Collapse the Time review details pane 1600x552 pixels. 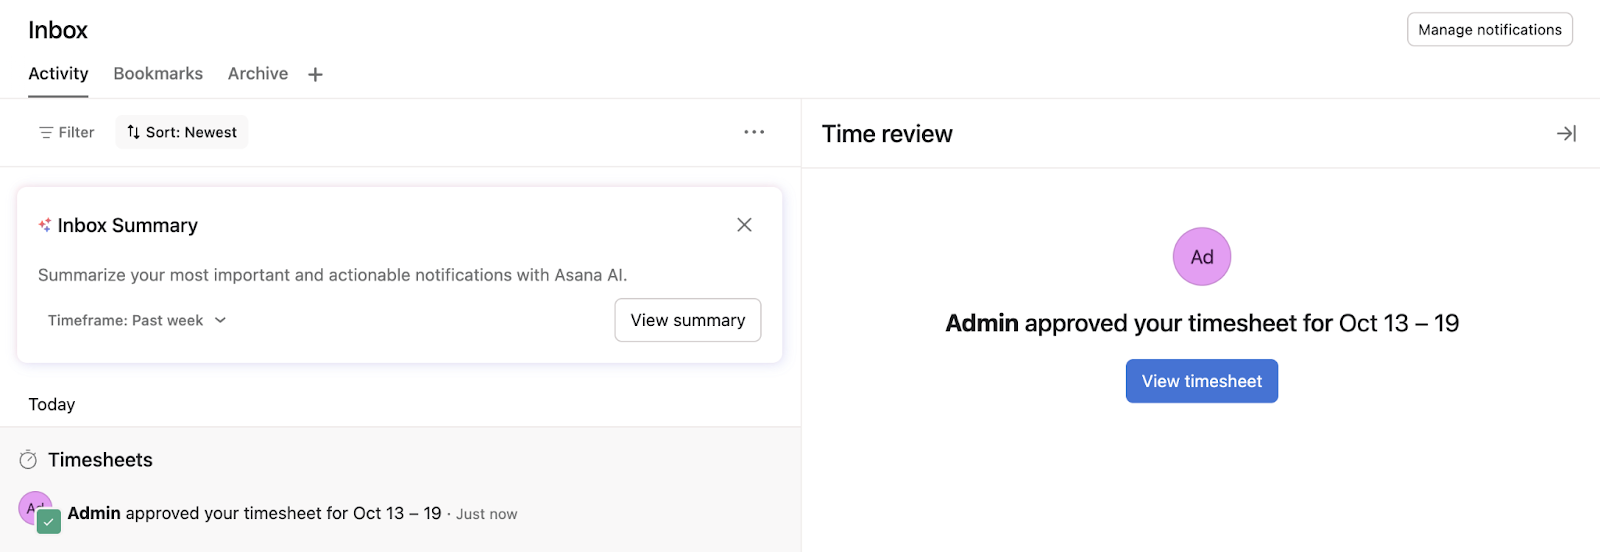click(x=1566, y=134)
